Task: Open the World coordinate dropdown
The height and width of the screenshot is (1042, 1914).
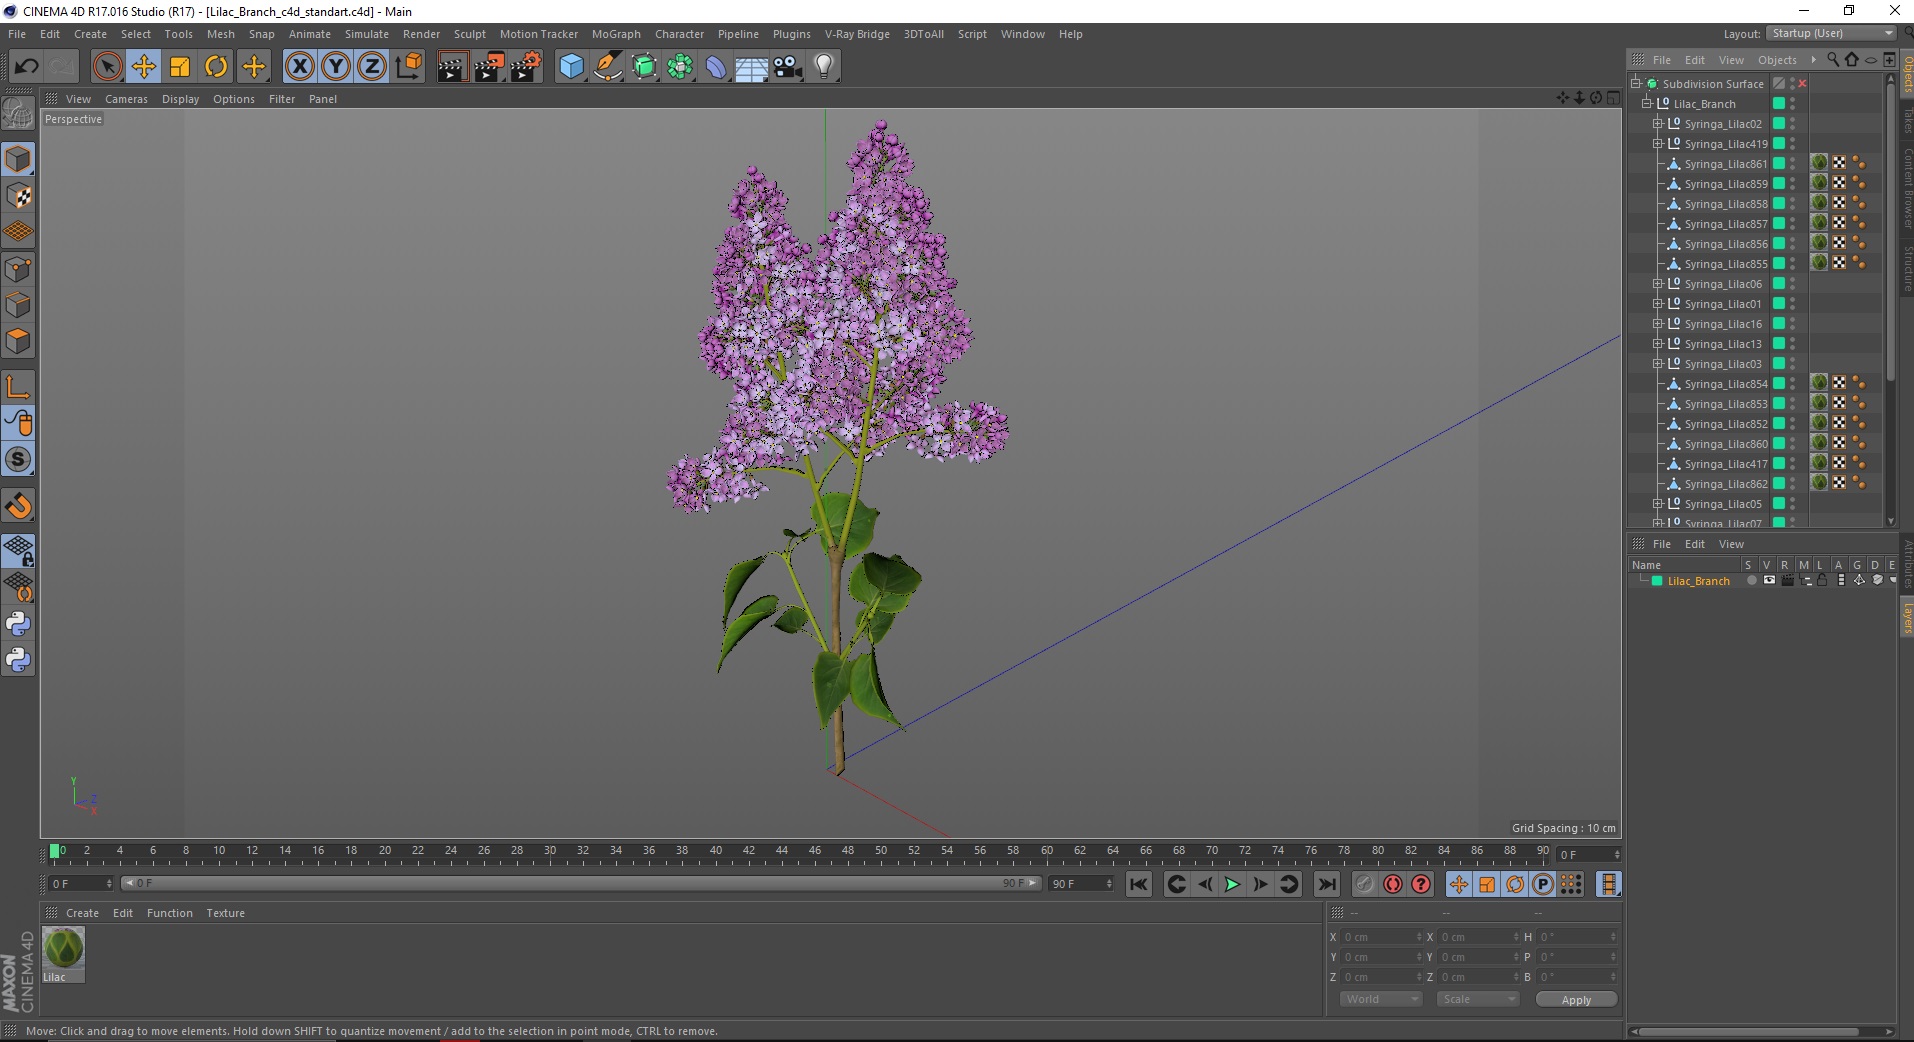Action: click(1380, 999)
